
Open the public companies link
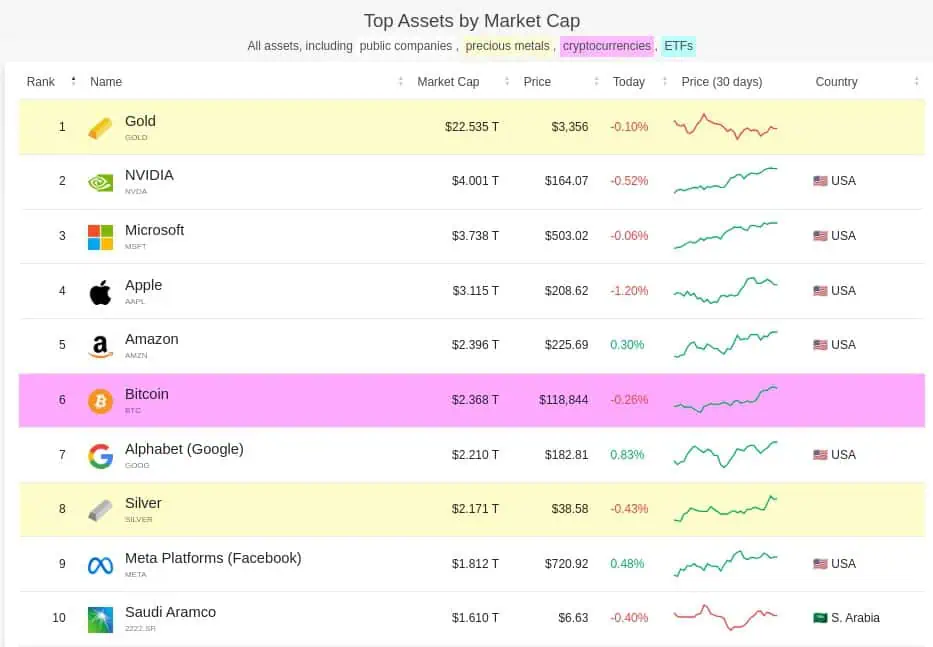406,46
